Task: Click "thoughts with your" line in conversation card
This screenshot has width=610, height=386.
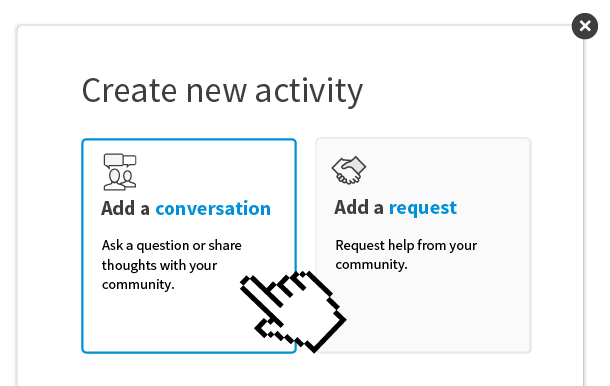Action: (160, 265)
